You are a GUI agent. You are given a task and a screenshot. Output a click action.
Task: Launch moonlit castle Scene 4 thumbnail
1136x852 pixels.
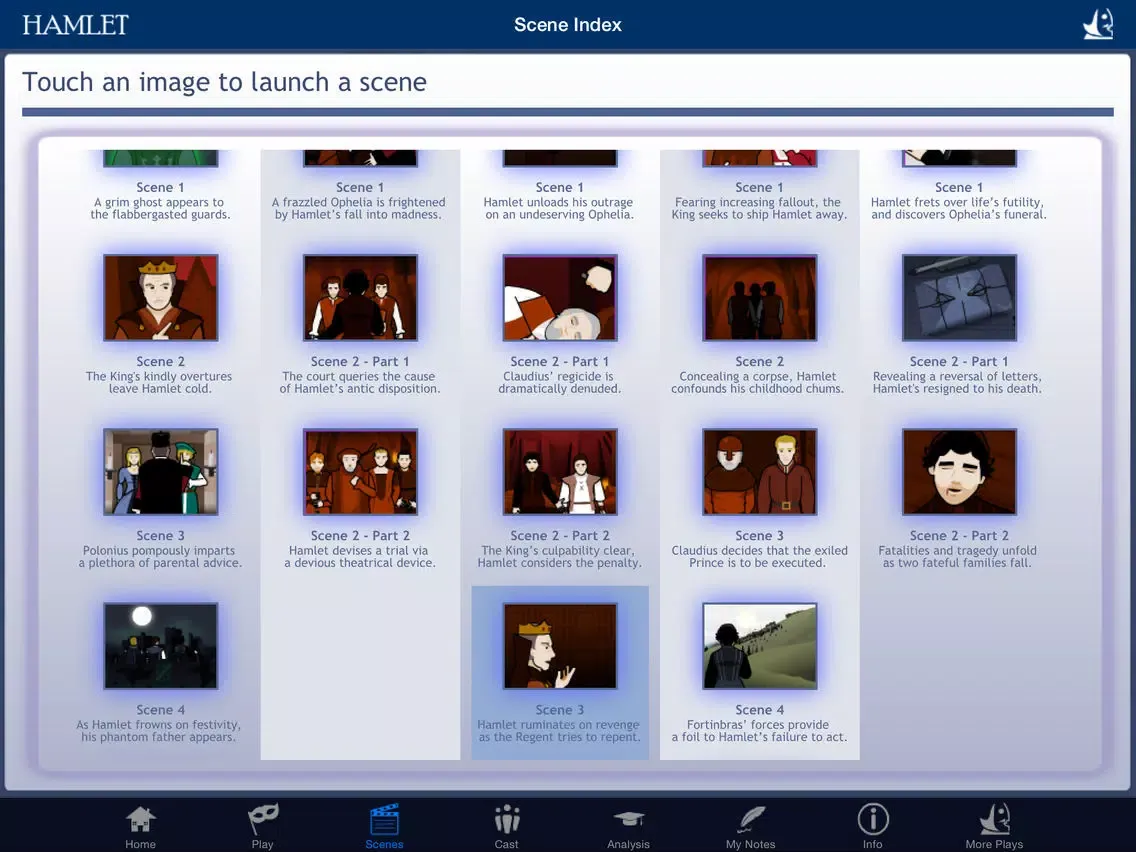[x=161, y=646]
